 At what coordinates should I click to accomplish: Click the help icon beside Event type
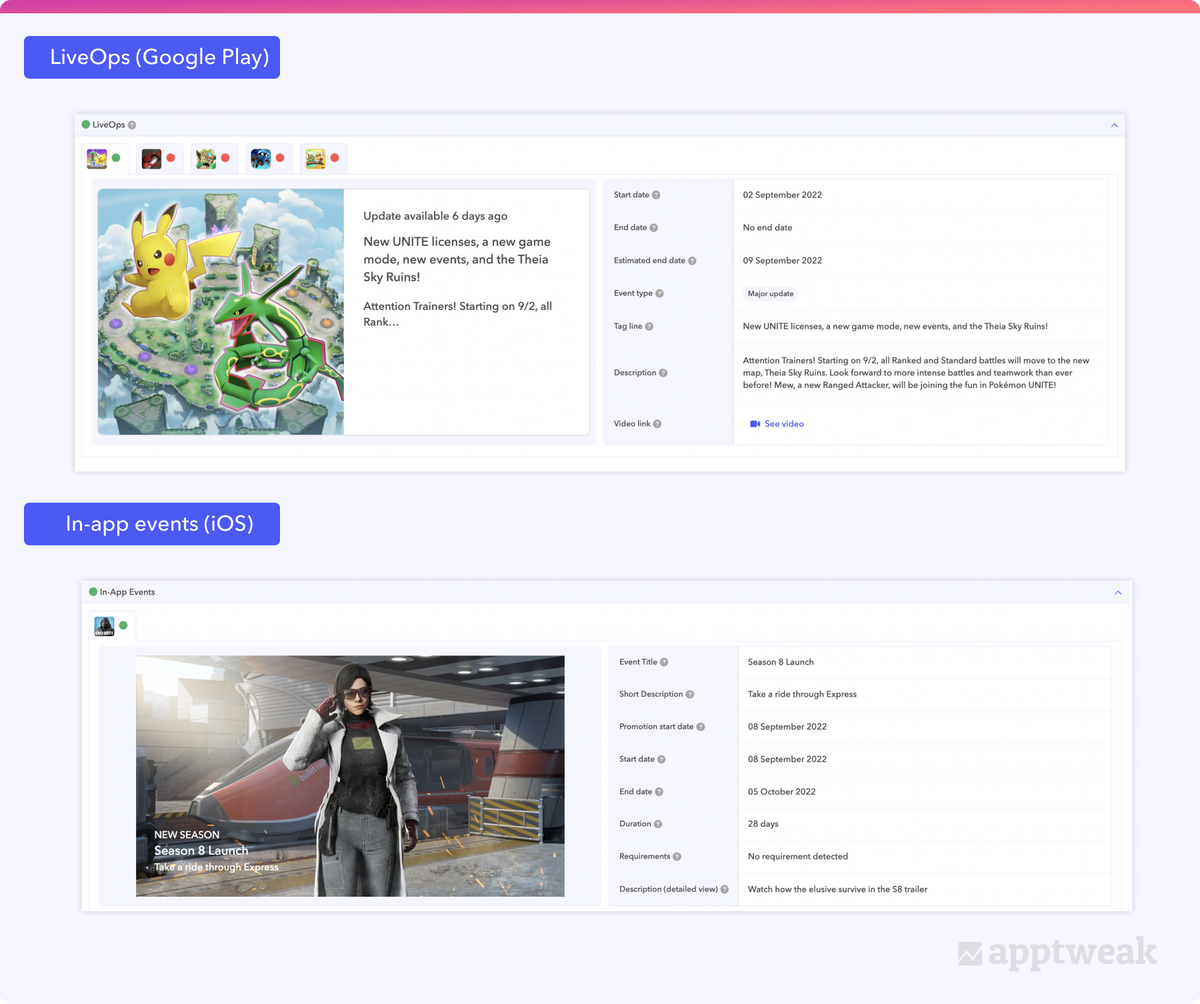(x=659, y=294)
